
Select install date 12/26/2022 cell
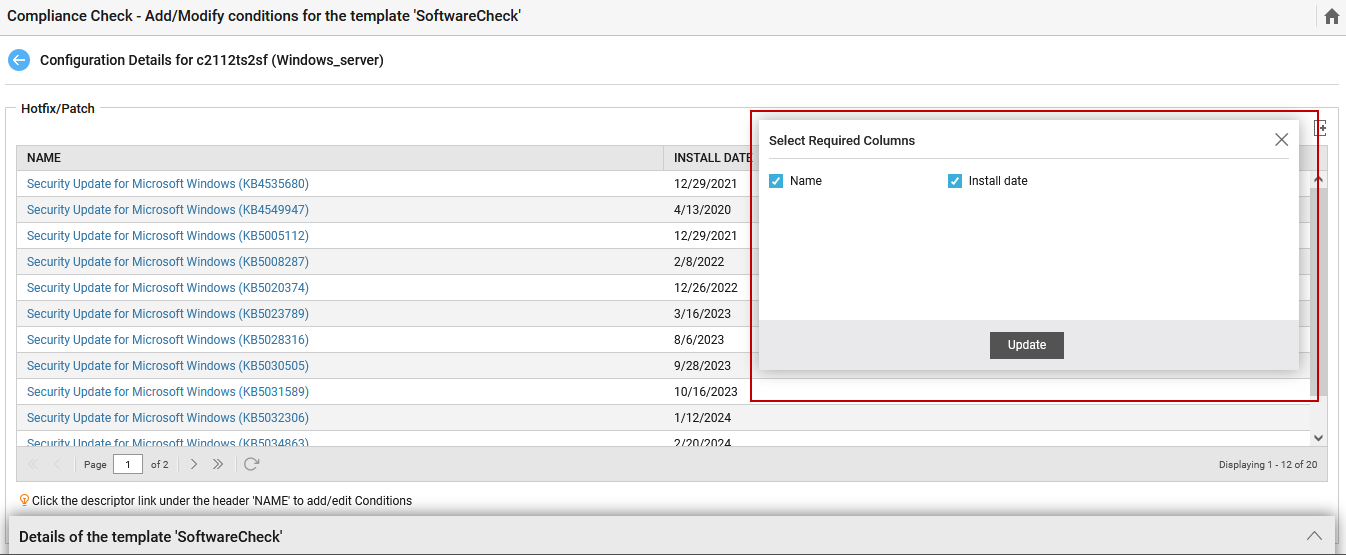coord(705,288)
